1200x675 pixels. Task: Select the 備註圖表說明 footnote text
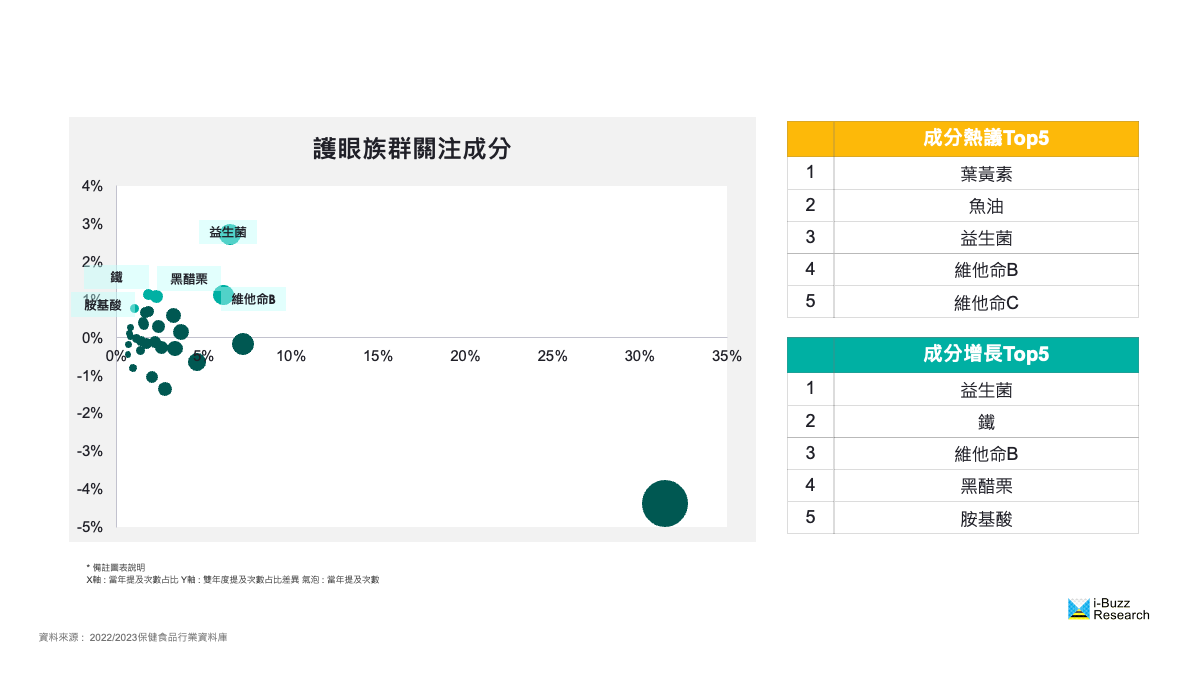[x=116, y=567]
